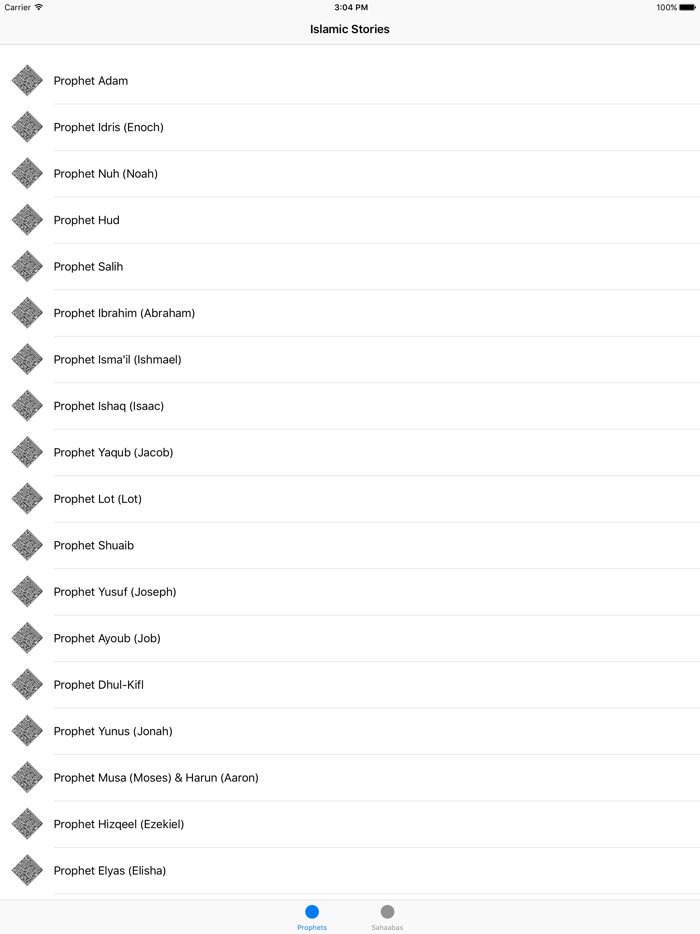Open Prophet Nuh (Noah) story
700x934 pixels.
click(x=106, y=174)
